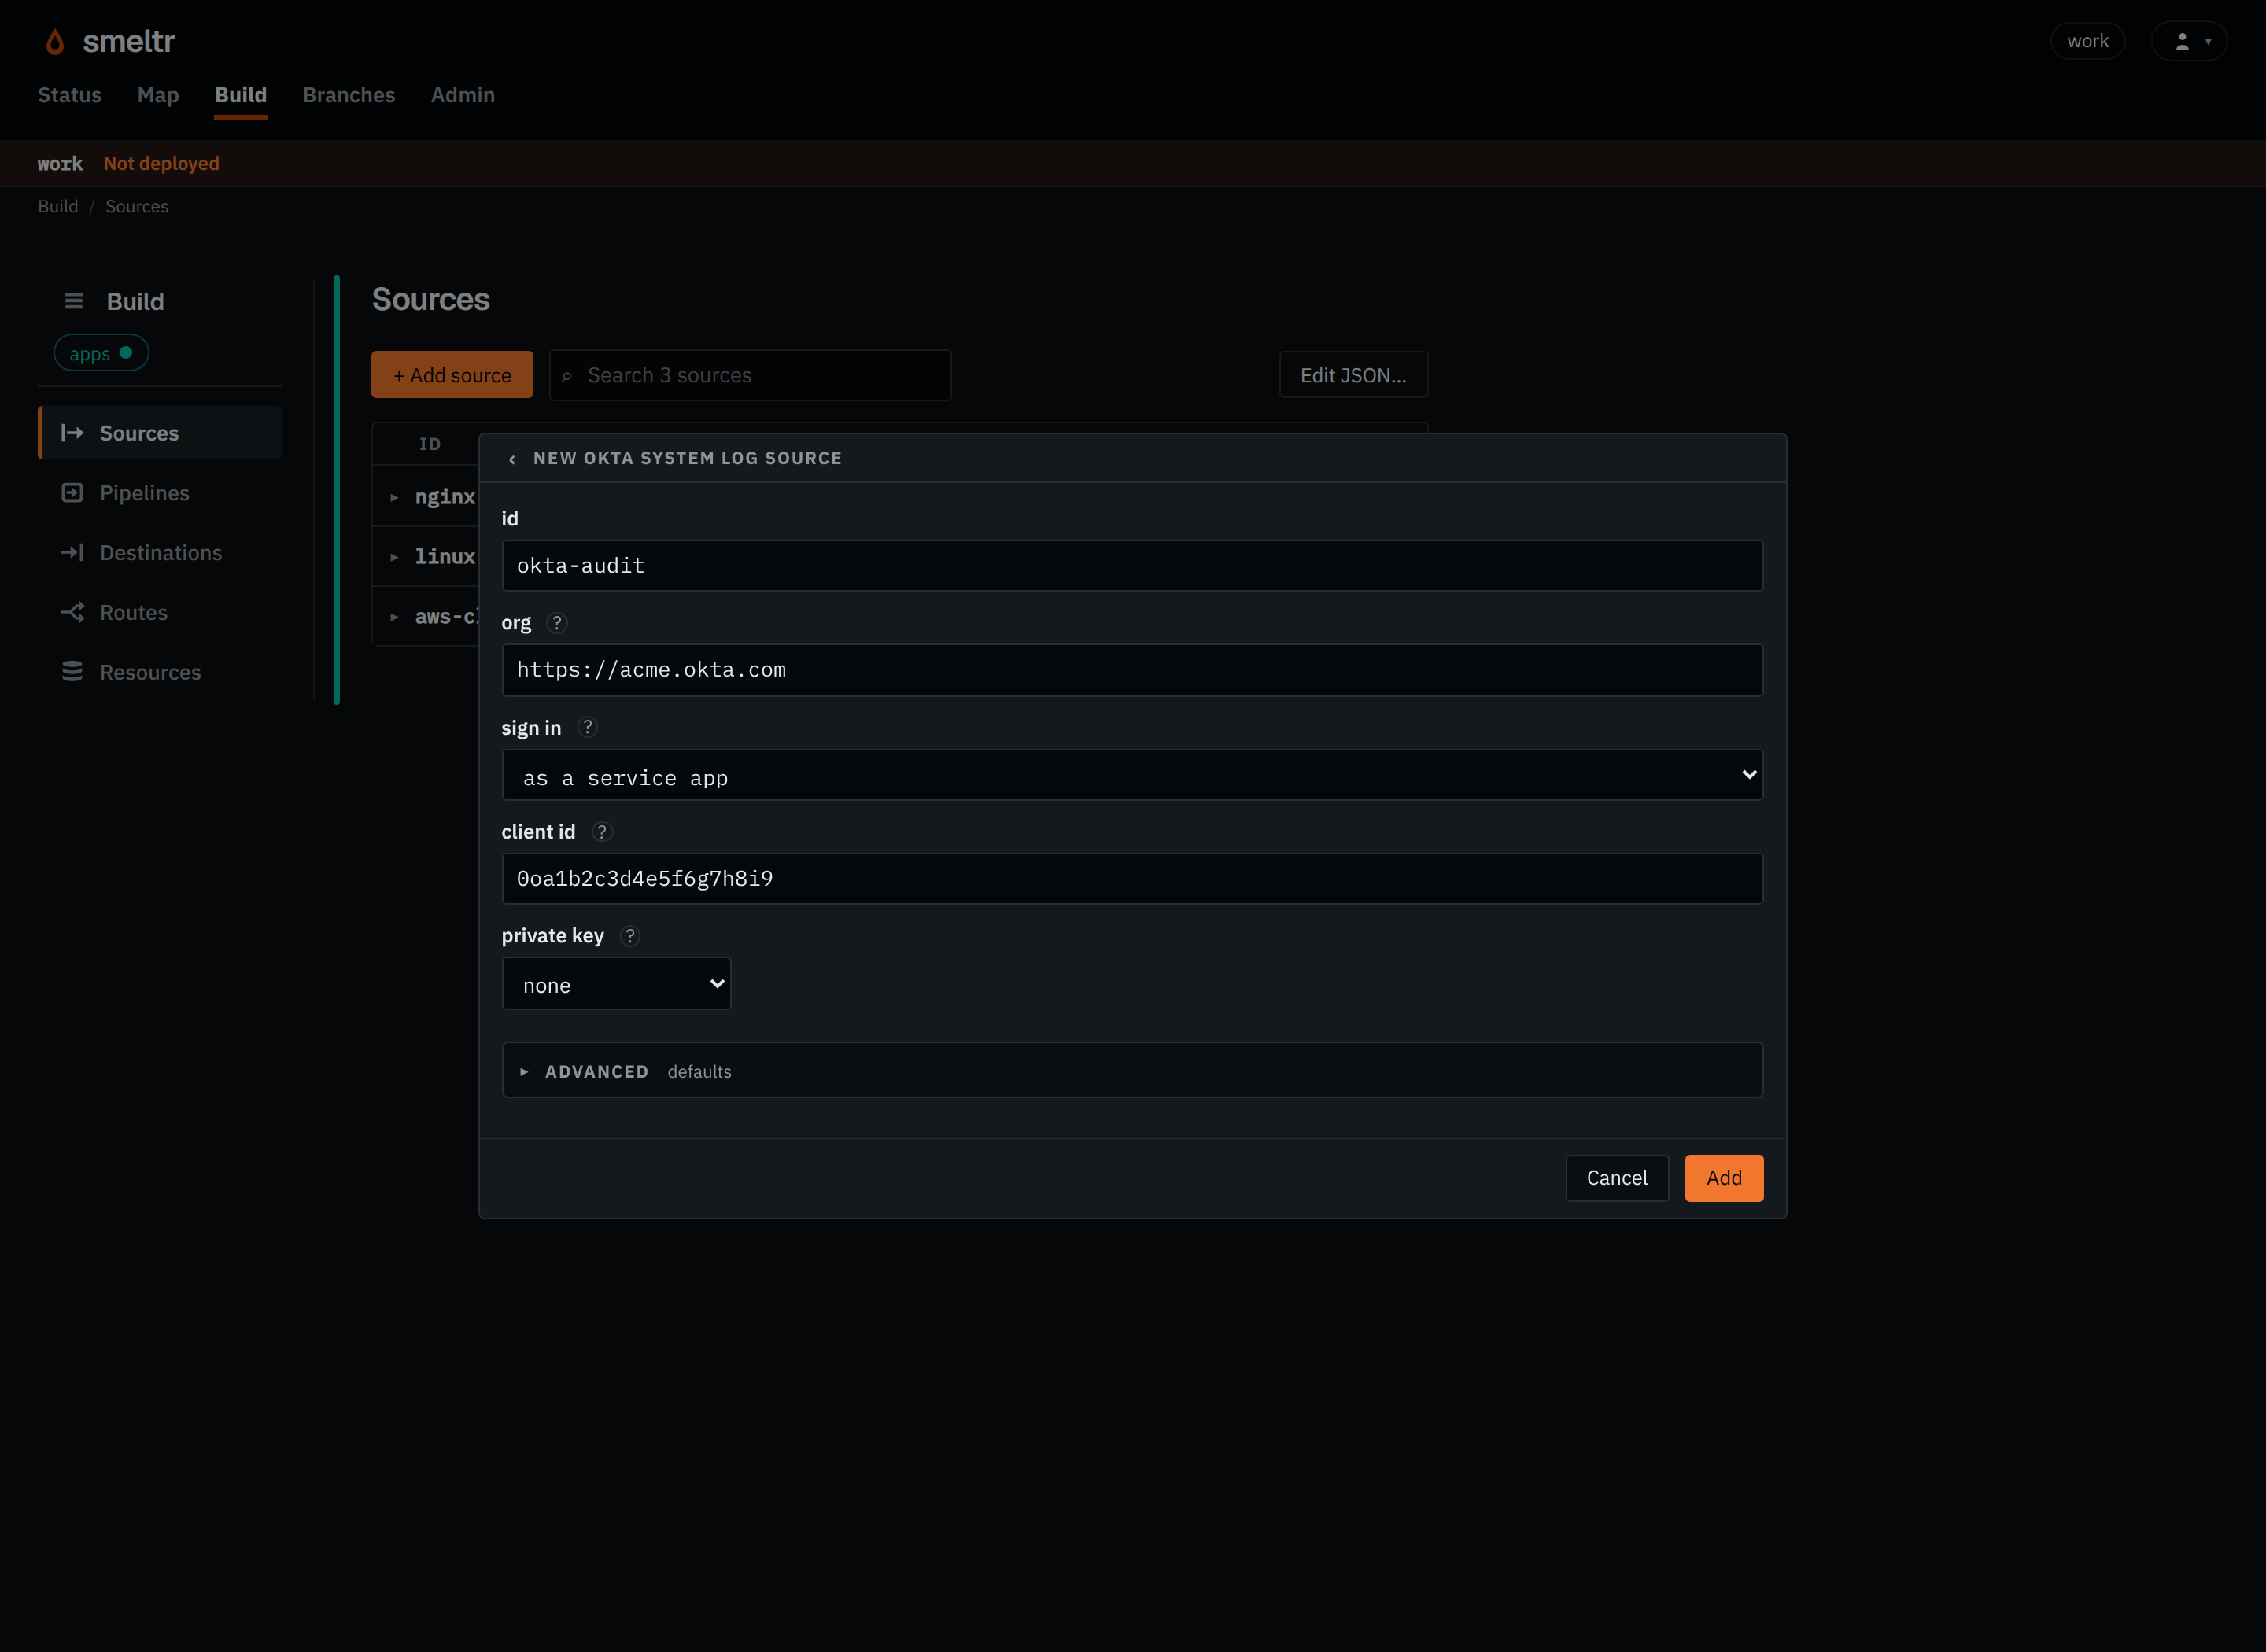Expand the linux source row
The image size is (2266, 1652).
pyautogui.click(x=394, y=557)
